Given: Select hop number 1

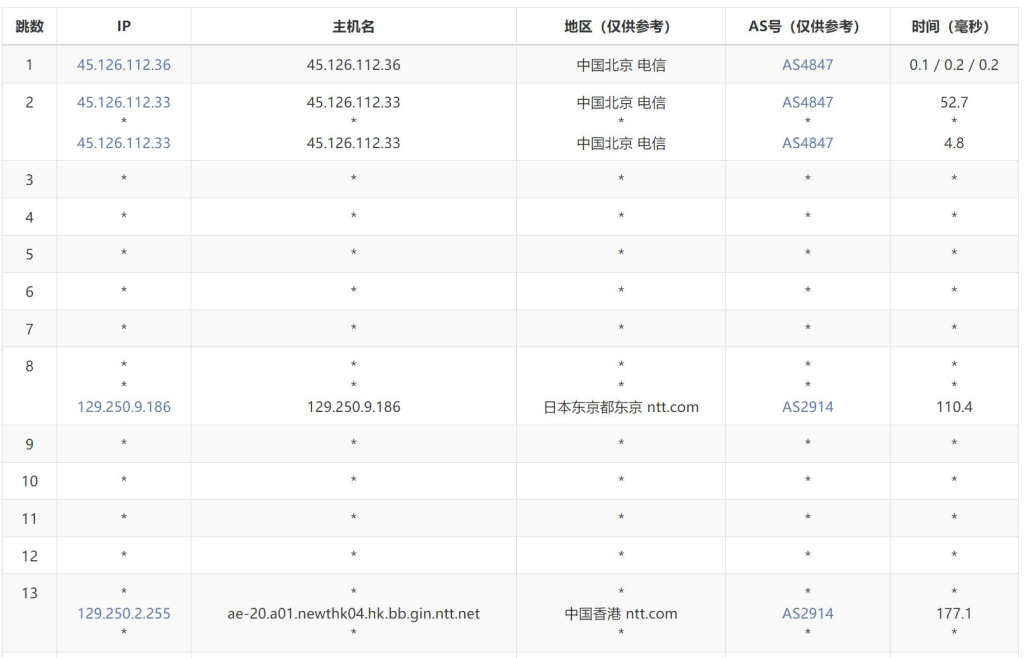Looking at the screenshot, I should 29,65.
